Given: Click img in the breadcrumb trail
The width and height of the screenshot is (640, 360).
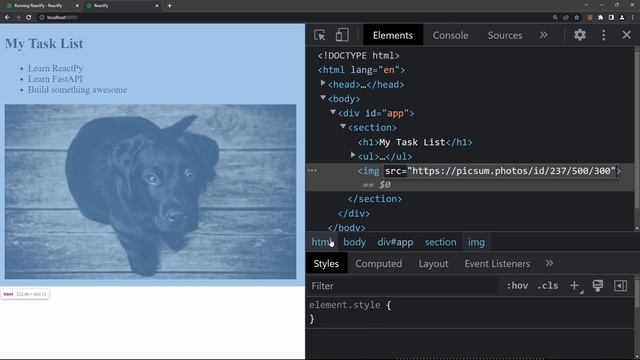Looking at the screenshot, I should (476, 242).
